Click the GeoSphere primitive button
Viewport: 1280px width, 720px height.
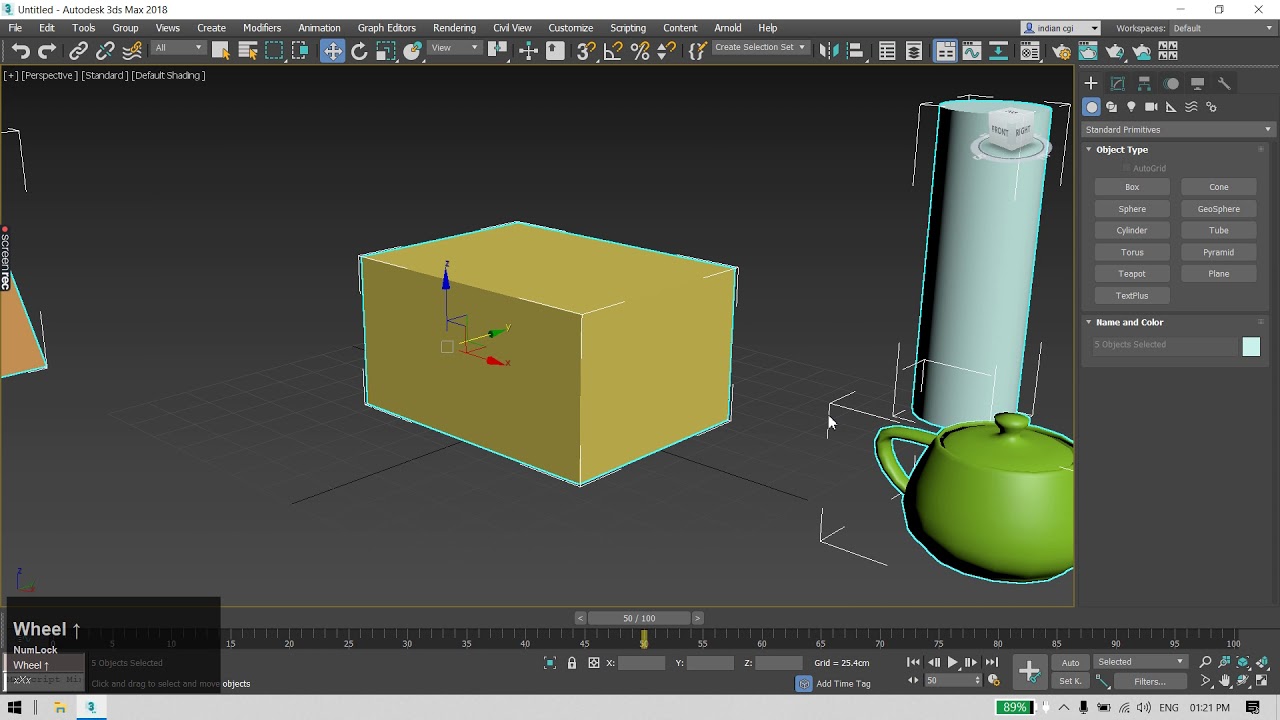(x=1218, y=209)
